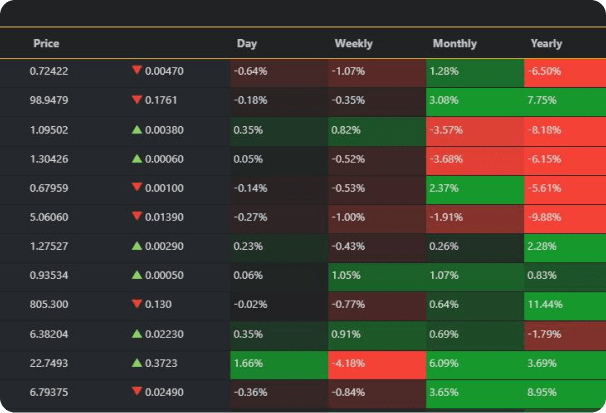
Task: Sort by the Day column header
Action: pos(247,43)
